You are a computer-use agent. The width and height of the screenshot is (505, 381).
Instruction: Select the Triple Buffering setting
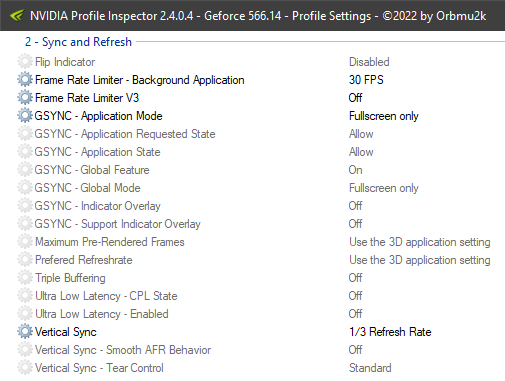coord(70,278)
